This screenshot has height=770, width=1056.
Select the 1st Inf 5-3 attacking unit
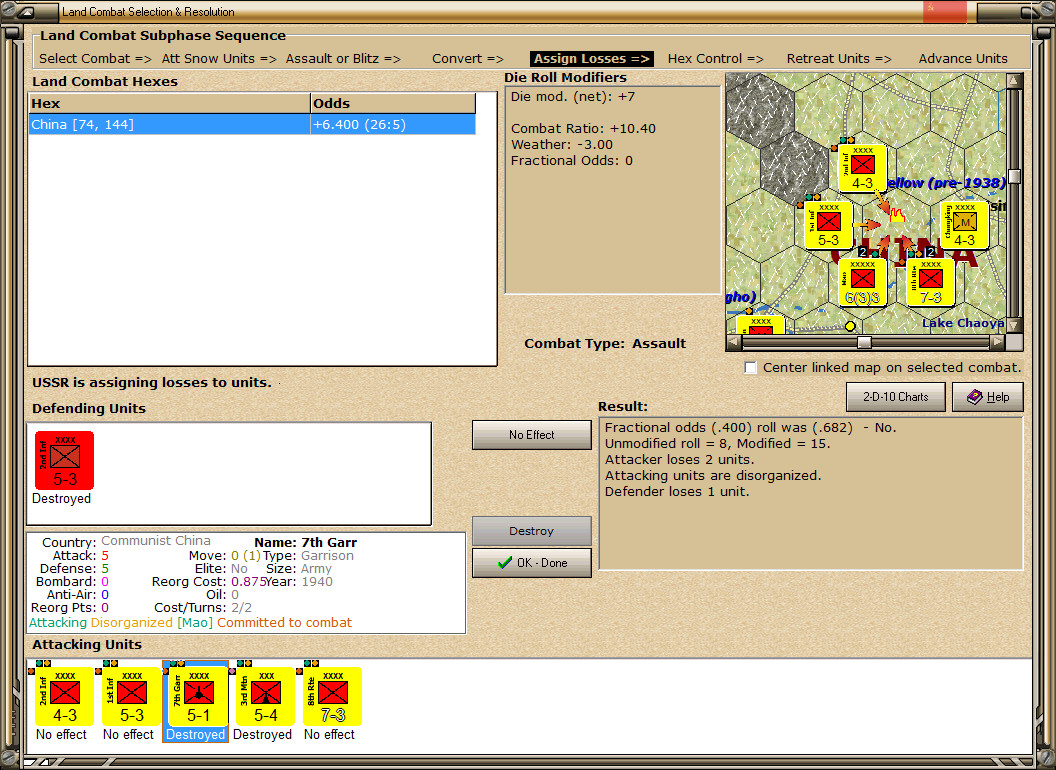click(x=132, y=696)
